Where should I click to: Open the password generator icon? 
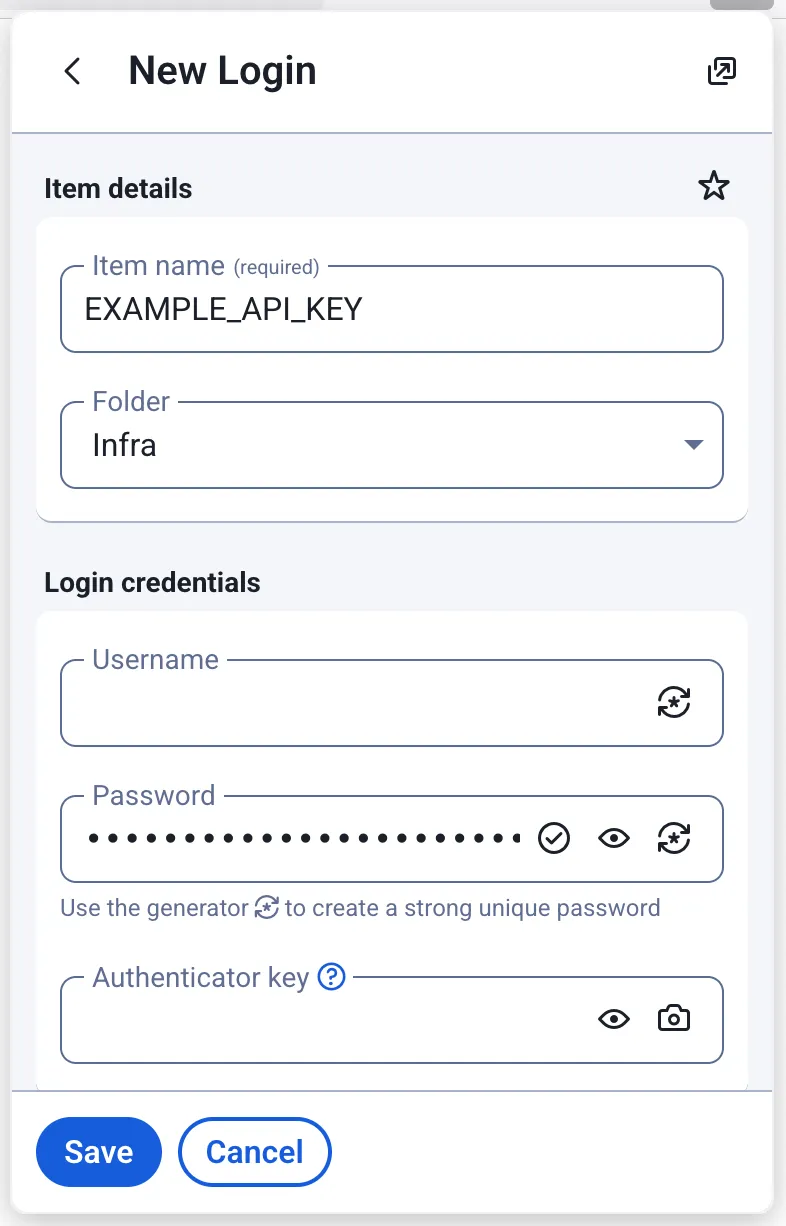pos(674,839)
